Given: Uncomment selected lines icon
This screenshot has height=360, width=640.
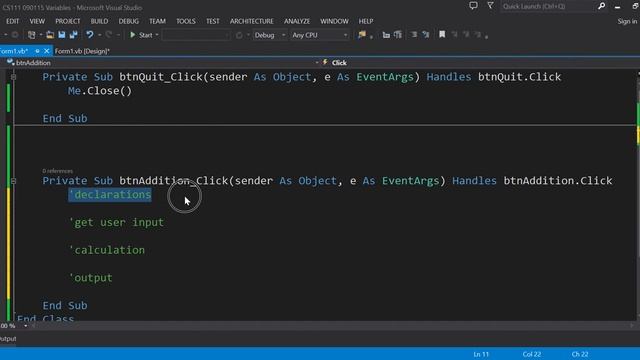Looking at the screenshot, I should coord(426,35).
